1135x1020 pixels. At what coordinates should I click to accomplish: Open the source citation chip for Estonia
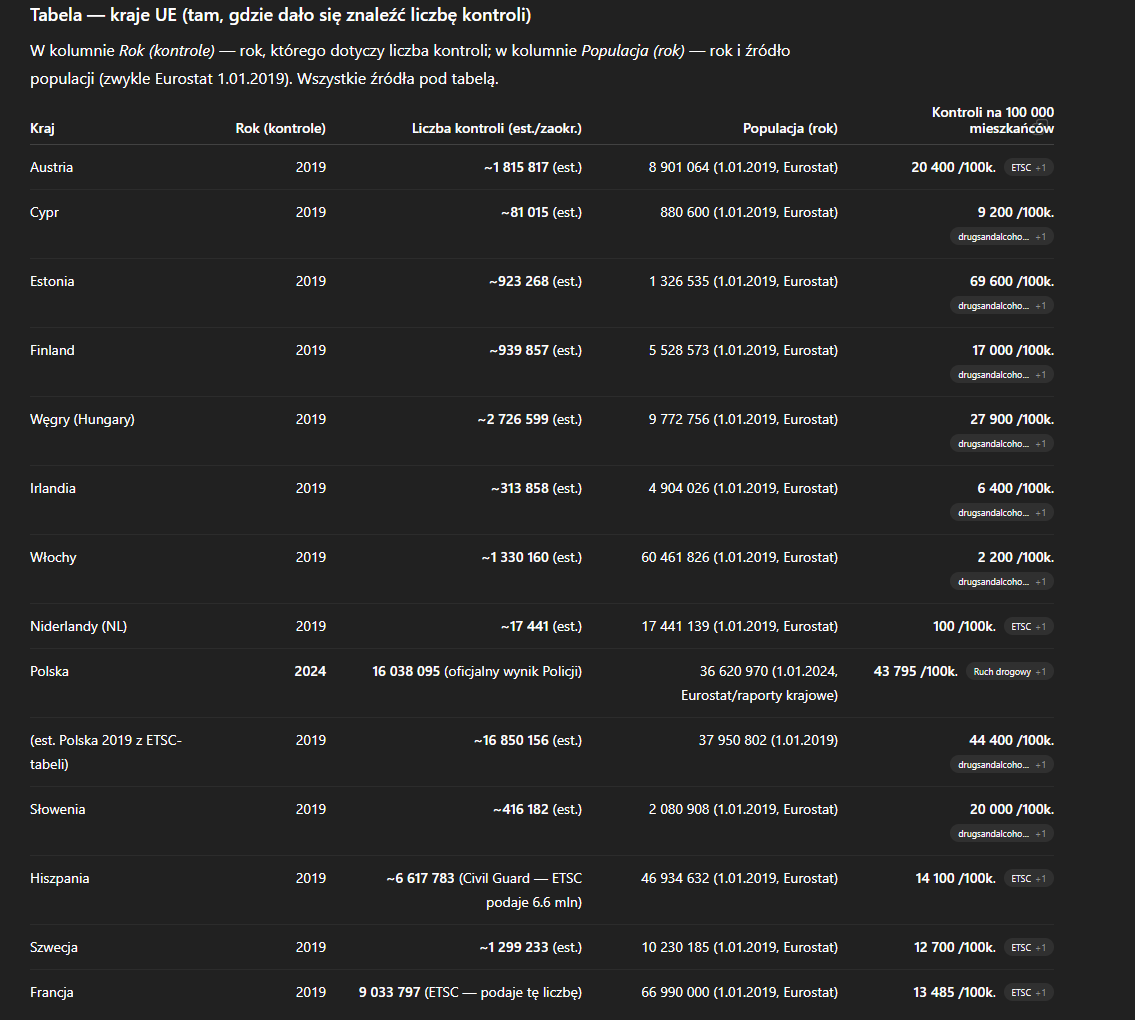coord(1001,306)
